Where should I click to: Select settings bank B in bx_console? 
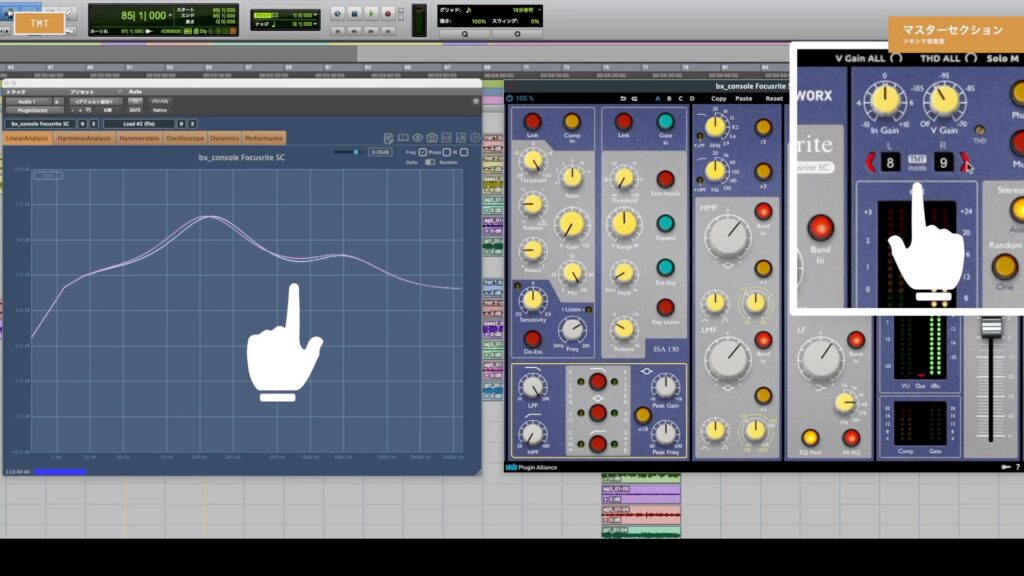click(669, 99)
